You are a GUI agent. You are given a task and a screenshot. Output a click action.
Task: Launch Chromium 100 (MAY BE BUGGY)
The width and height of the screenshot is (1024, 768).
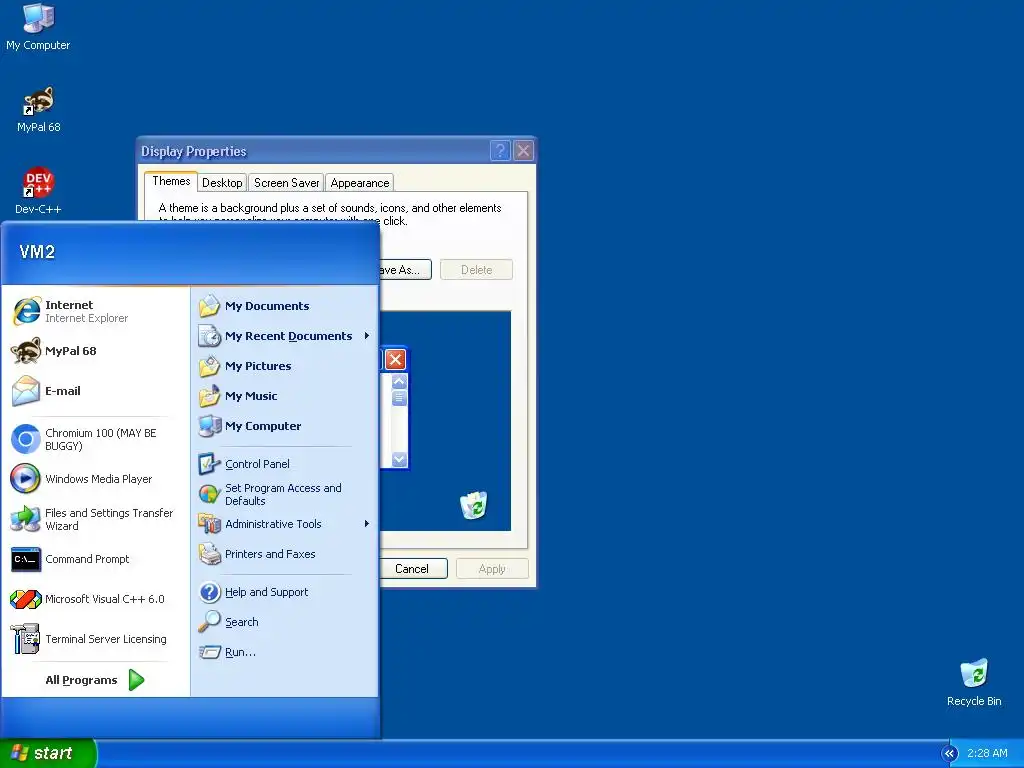[x=95, y=440]
